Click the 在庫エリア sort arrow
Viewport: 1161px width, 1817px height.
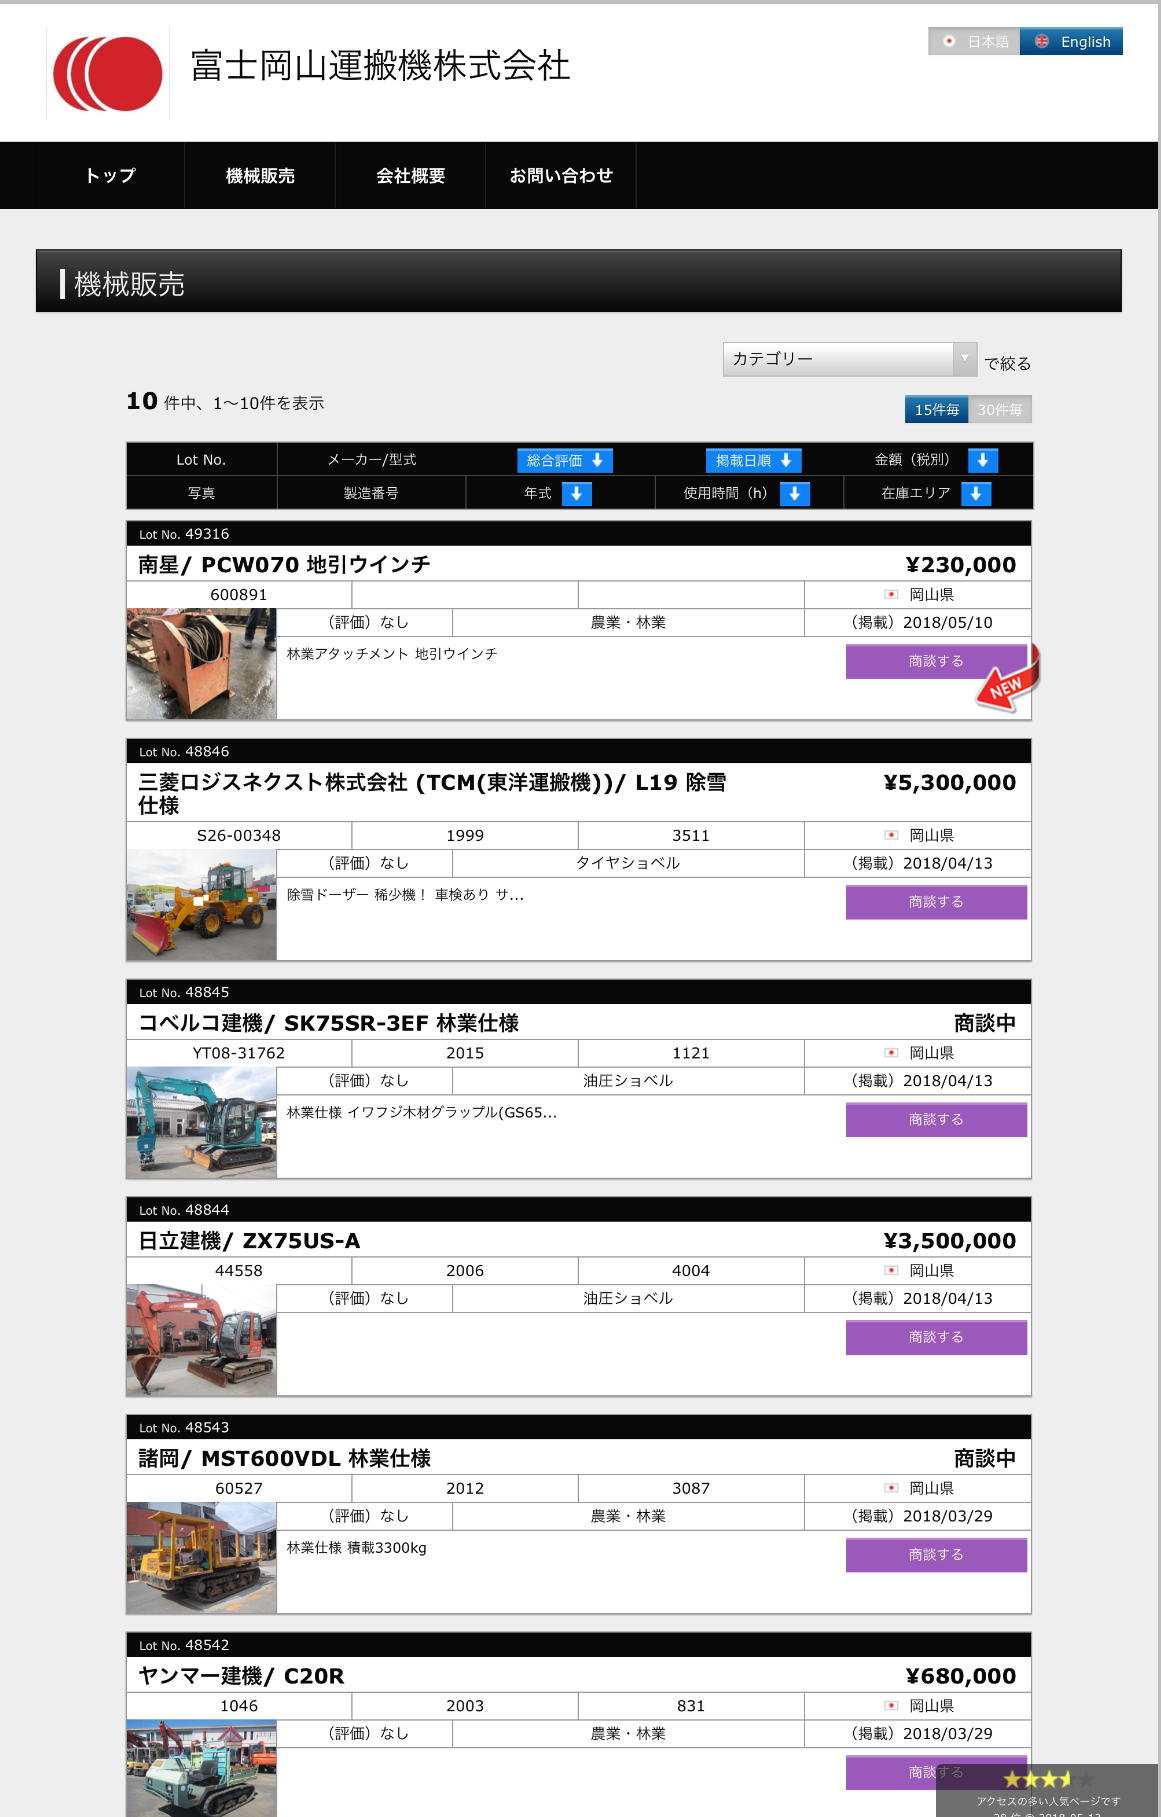tap(976, 493)
